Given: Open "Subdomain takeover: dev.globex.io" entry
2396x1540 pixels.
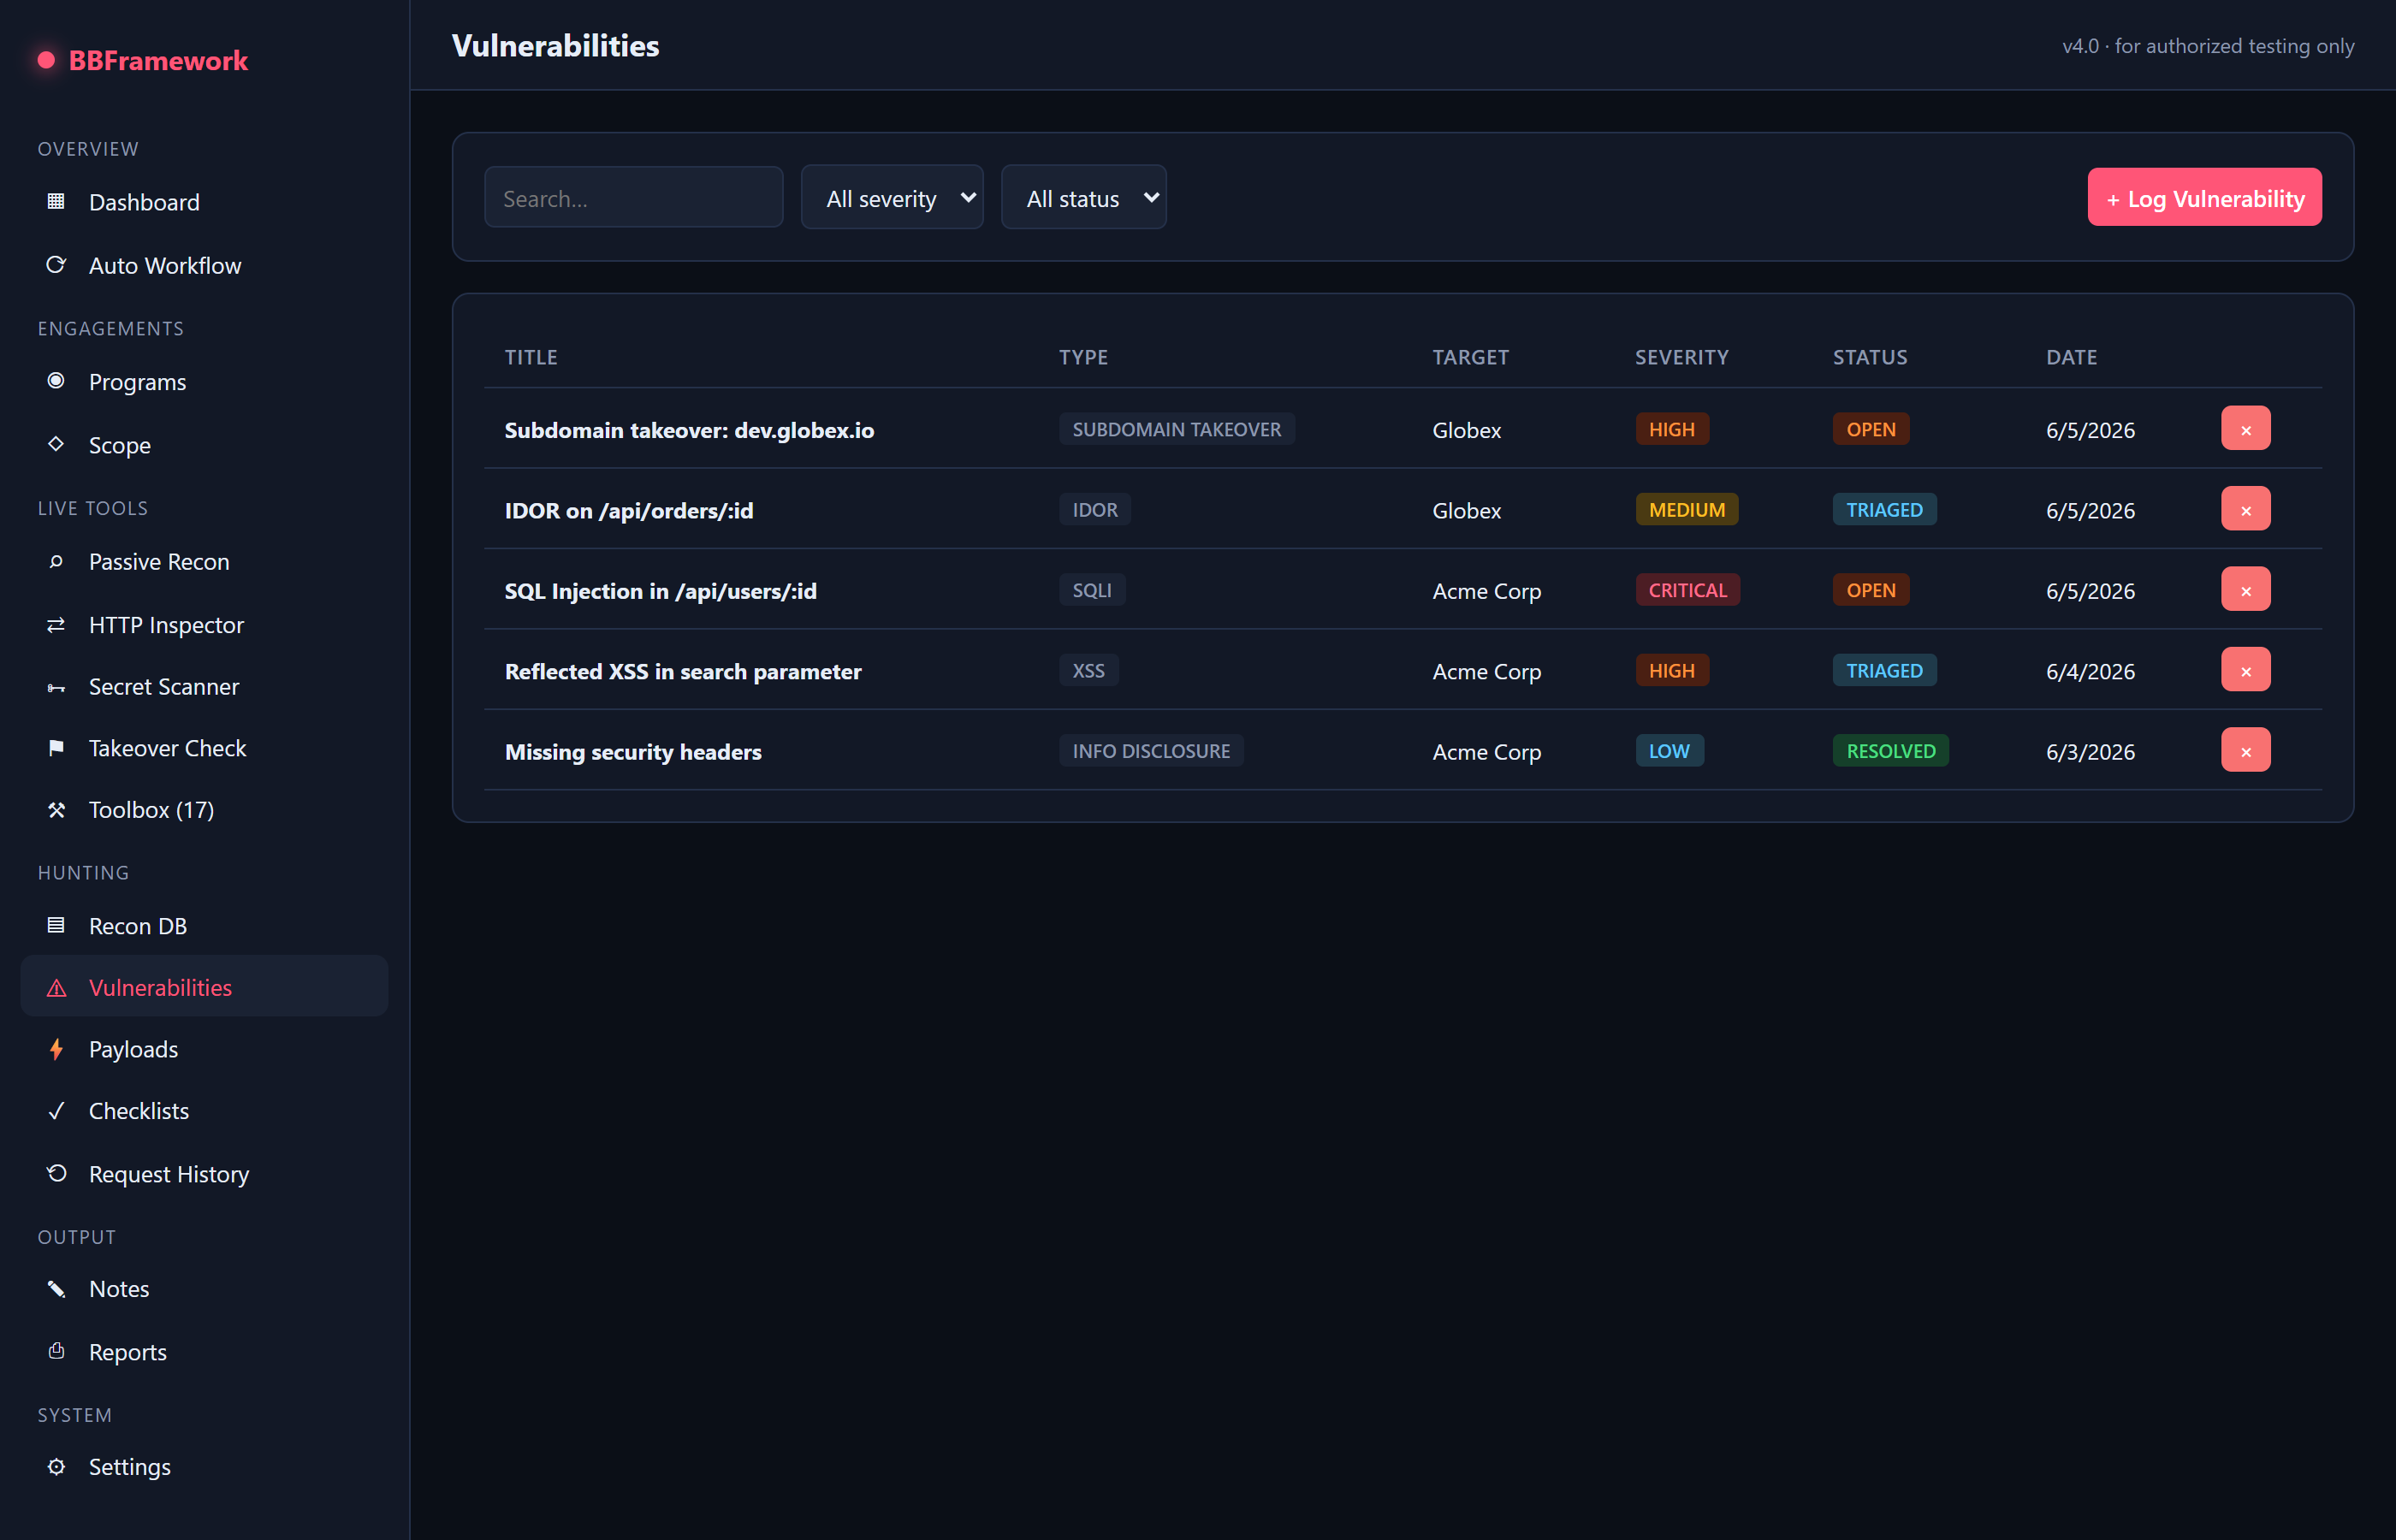Looking at the screenshot, I should (x=689, y=430).
